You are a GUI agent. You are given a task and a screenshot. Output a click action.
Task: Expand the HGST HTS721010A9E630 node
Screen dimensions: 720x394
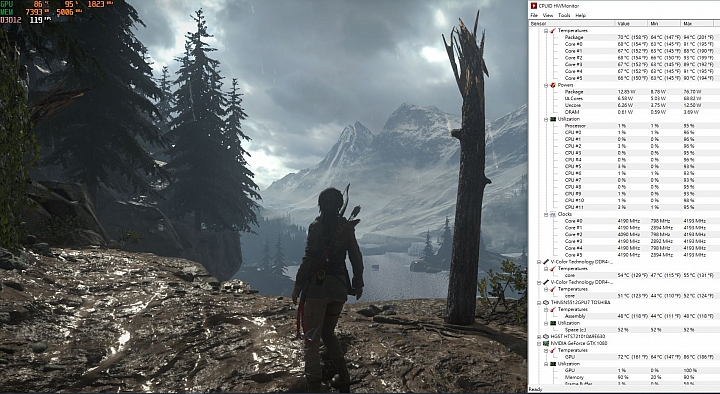tap(539, 337)
